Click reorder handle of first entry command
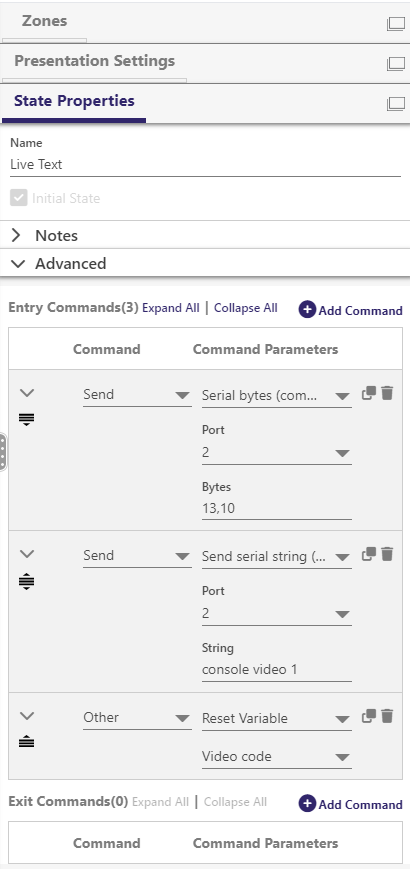410x869 pixels. [x=27, y=420]
